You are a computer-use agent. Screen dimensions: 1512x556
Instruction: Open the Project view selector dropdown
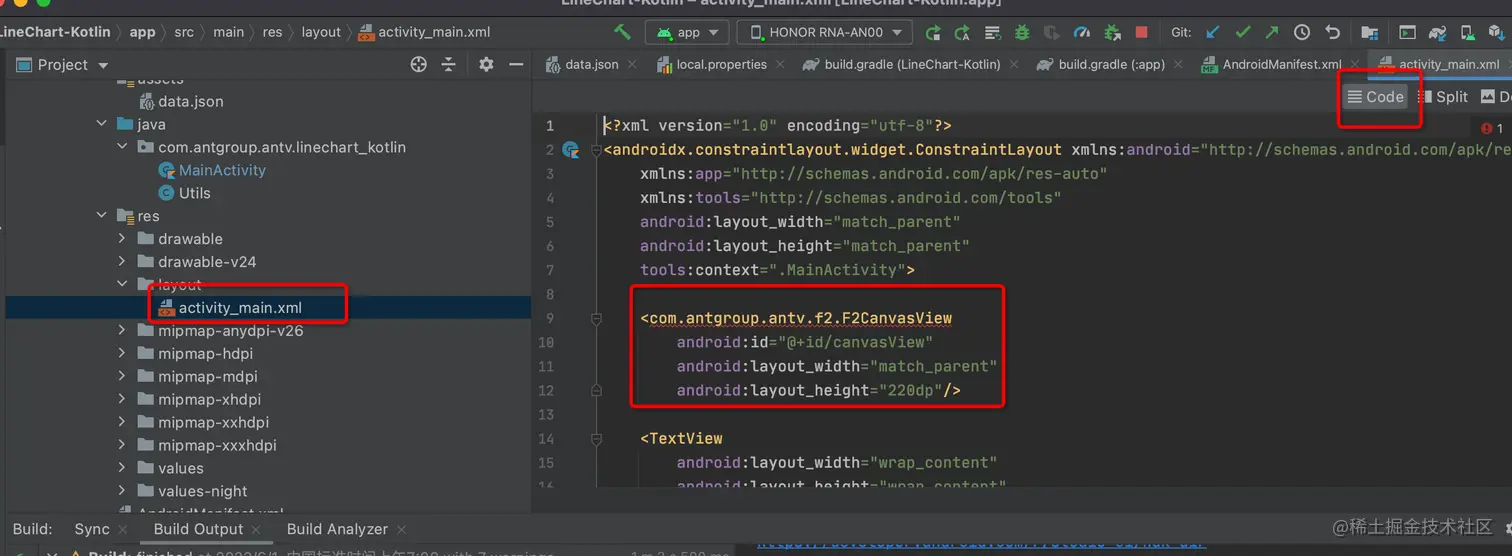(62, 64)
